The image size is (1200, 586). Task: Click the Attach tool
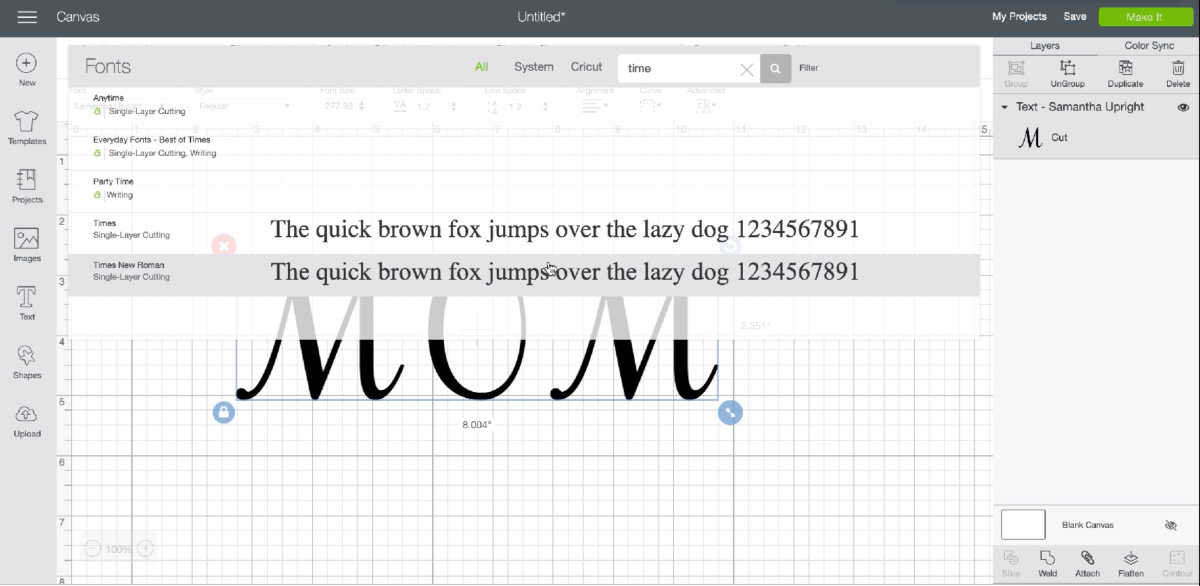[1087, 563]
